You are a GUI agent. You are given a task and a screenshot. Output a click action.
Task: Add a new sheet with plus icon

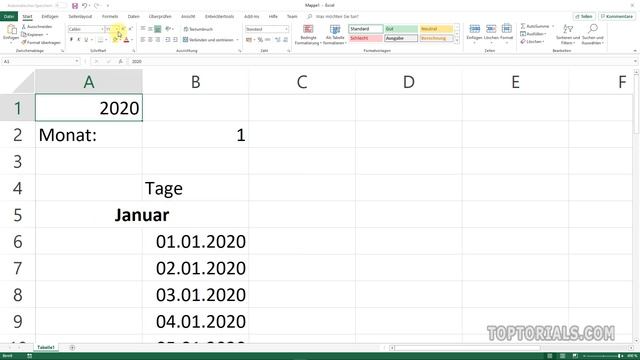(72, 347)
